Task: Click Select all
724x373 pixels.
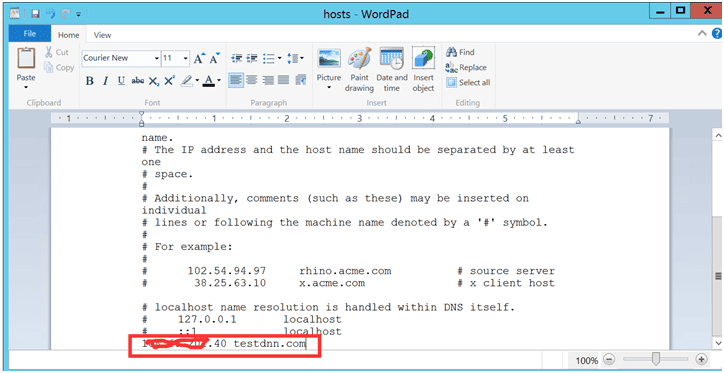Action: 468,83
